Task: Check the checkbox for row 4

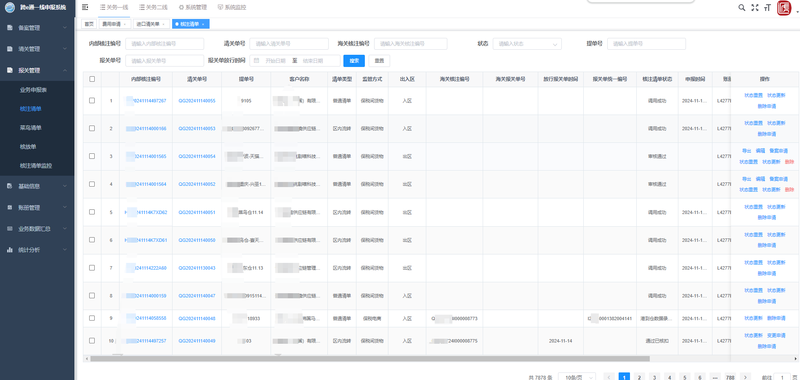Action: (92, 184)
